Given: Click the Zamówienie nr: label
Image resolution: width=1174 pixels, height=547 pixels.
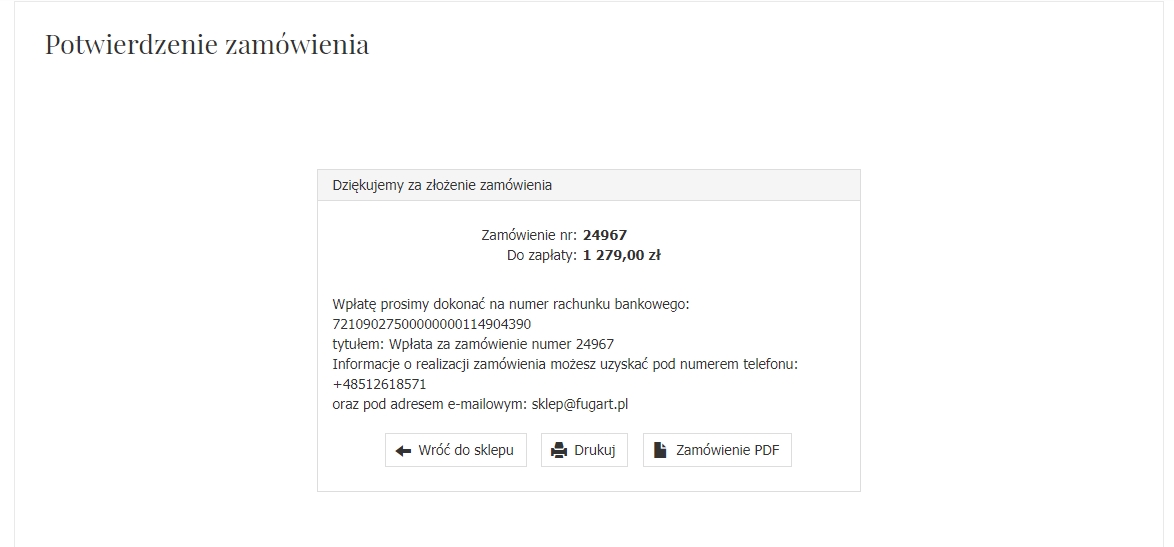Looking at the screenshot, I should point(529,236).
